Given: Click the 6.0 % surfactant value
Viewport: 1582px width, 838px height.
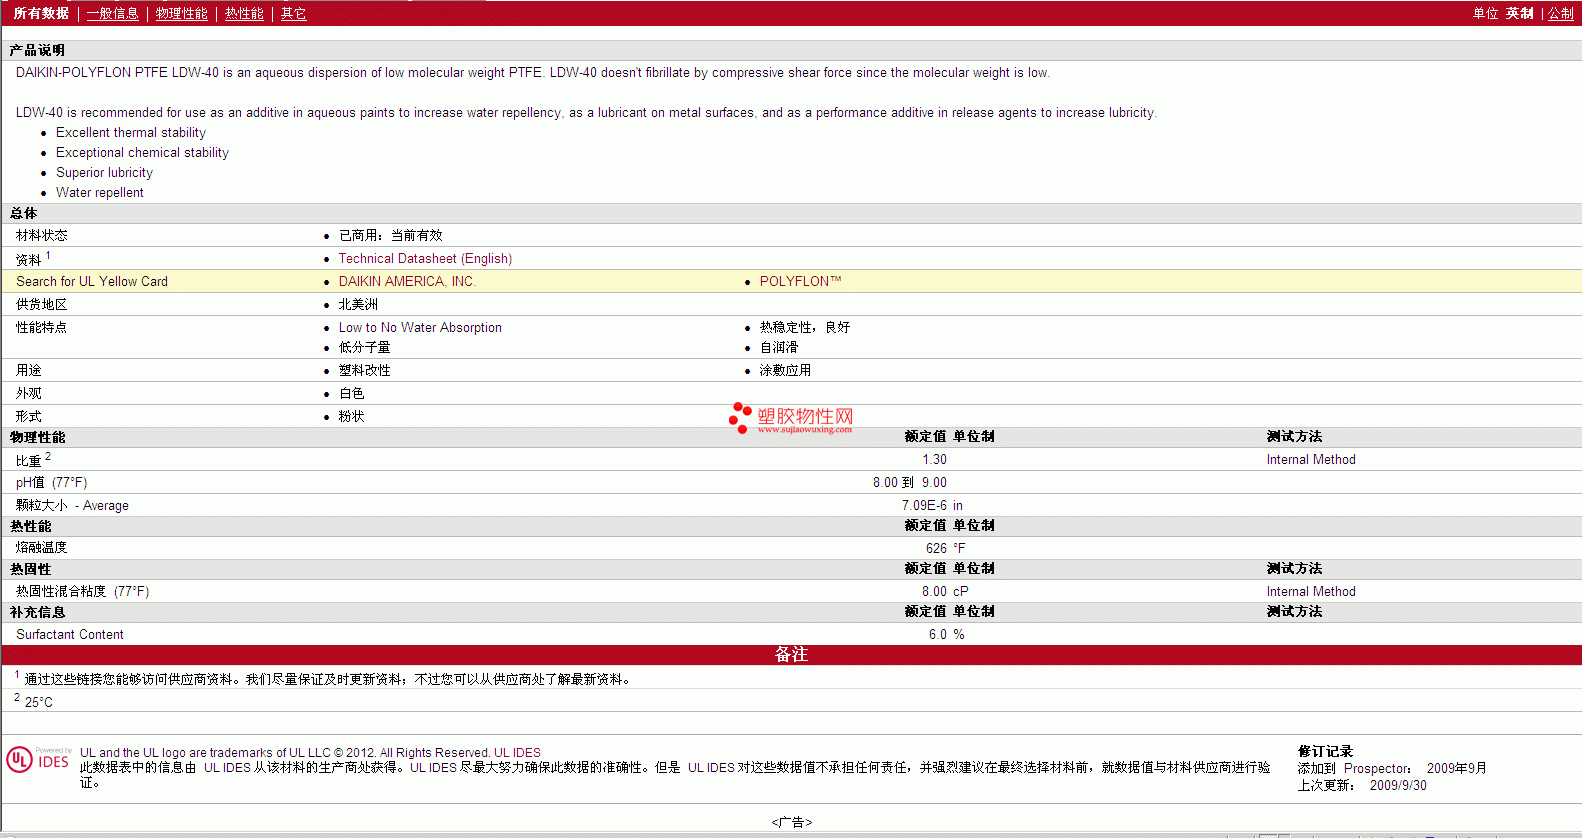Looking at the screenshot, I should click(946, 634).
